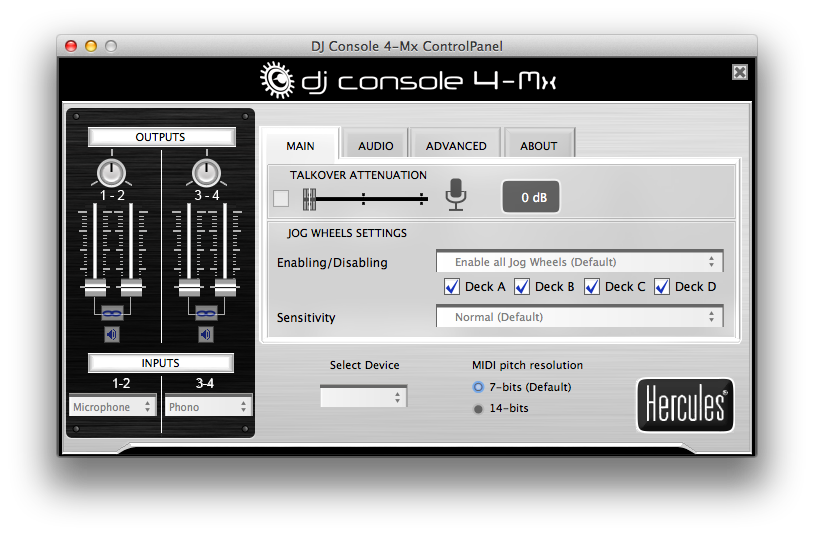Click the right fader of outputs 3-4
This screenshot has width=814, height=536.
(225, 287)
